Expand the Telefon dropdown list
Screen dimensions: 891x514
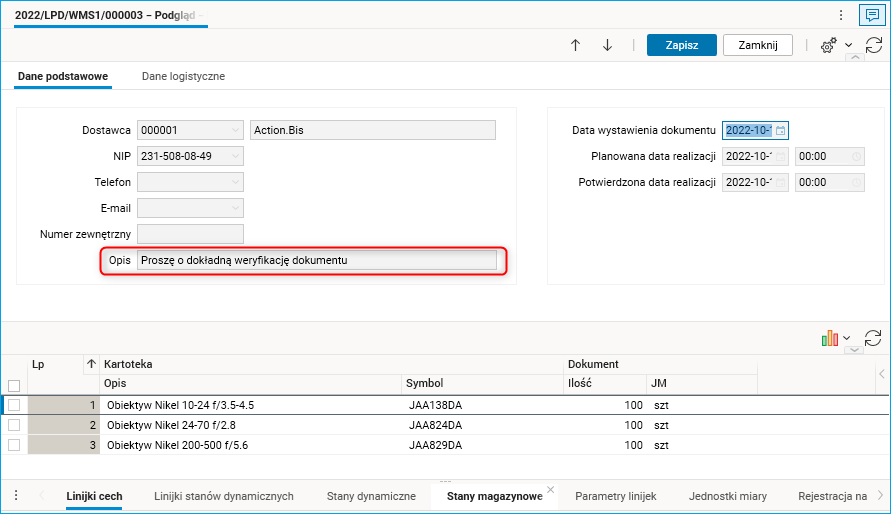(235, 182)
